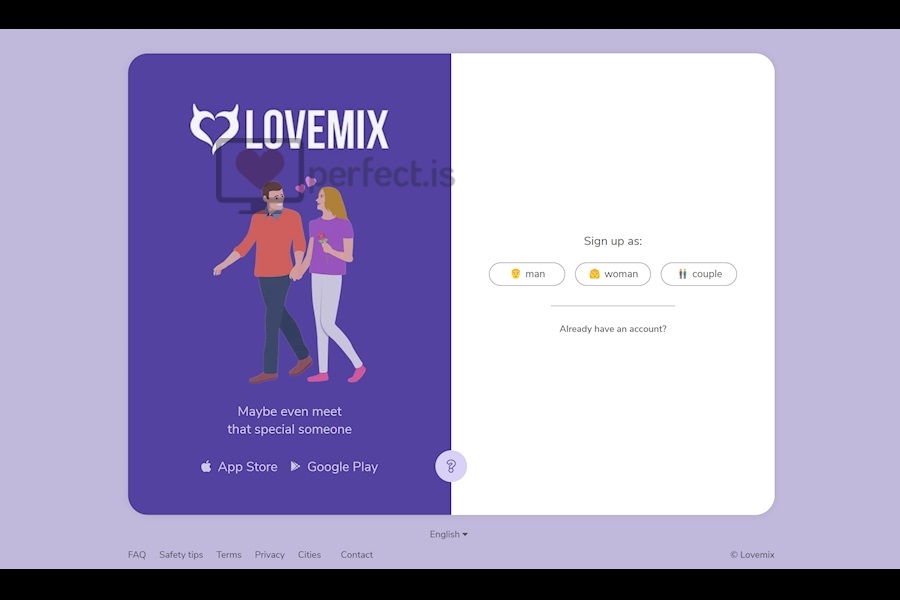Open the Privacy footer link
This screenshot has height=600, width=900.
point(269,555)
